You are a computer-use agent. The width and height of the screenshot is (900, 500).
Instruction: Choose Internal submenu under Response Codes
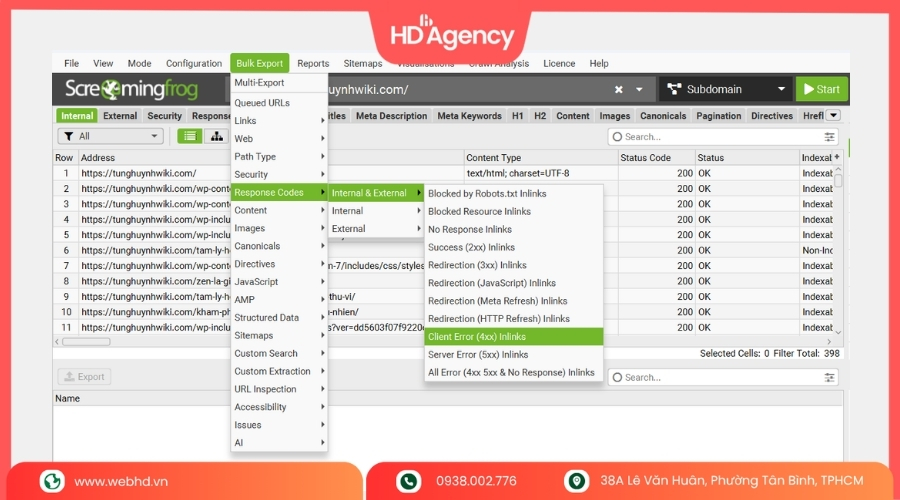pos(376,211)
